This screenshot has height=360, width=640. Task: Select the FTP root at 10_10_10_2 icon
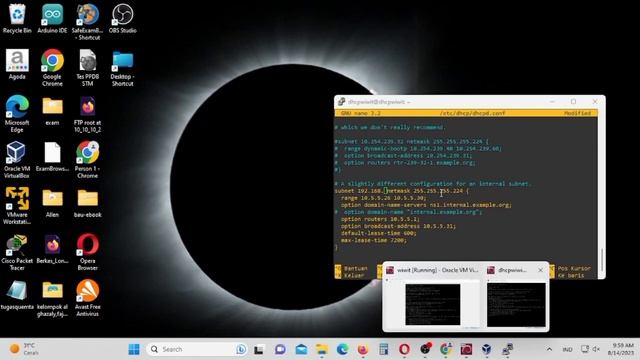(x=87, y=114)
